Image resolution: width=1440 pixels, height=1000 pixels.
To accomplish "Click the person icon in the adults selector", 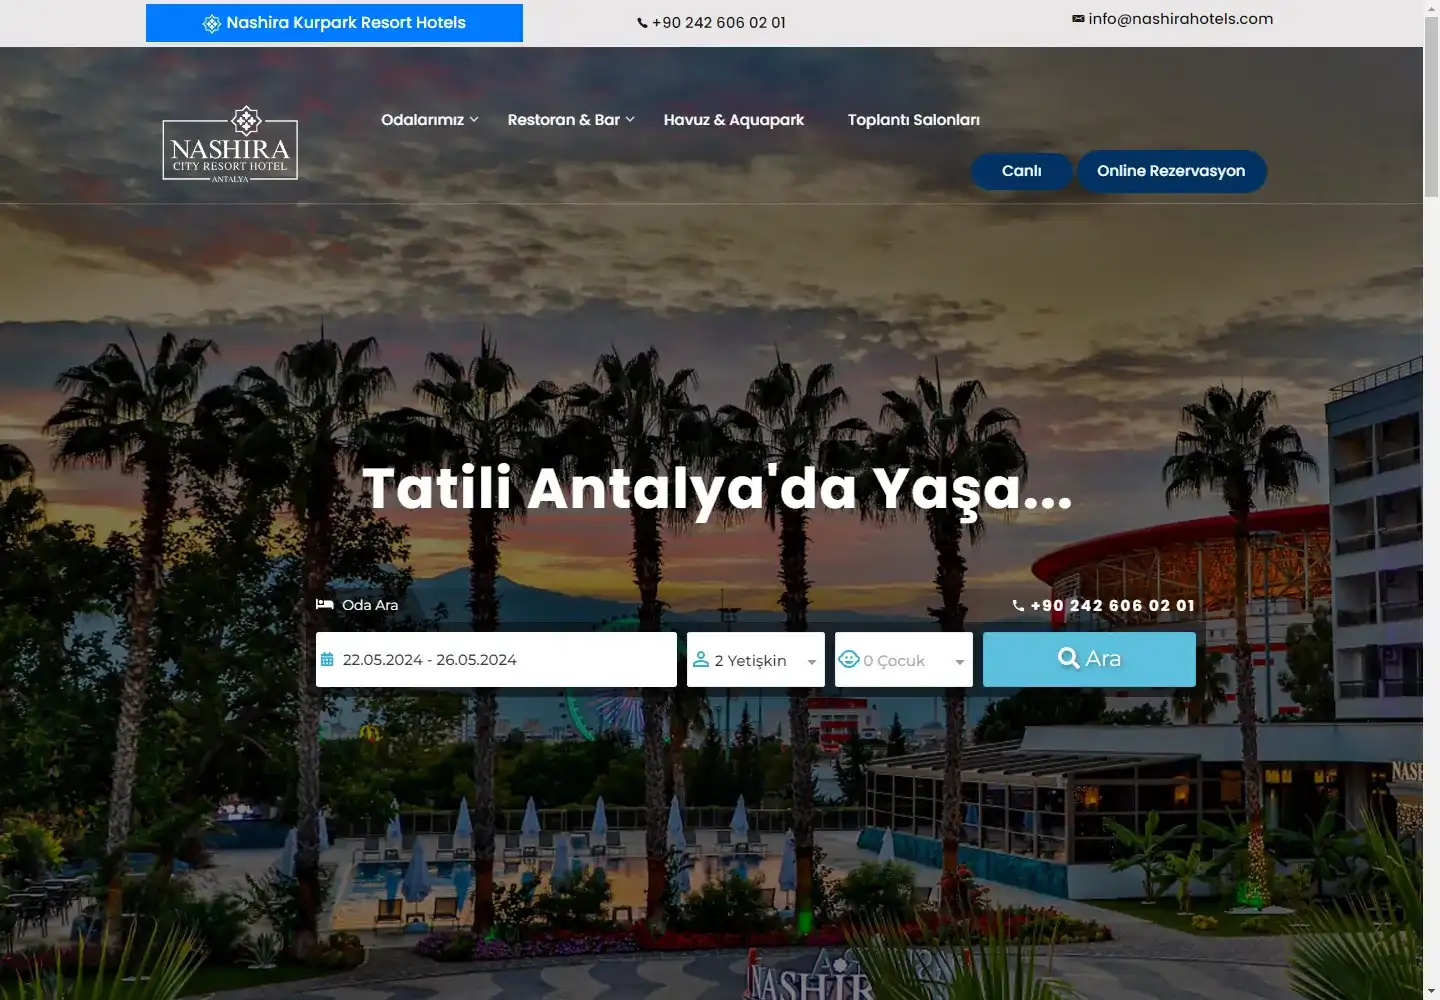I will (701, 659).
